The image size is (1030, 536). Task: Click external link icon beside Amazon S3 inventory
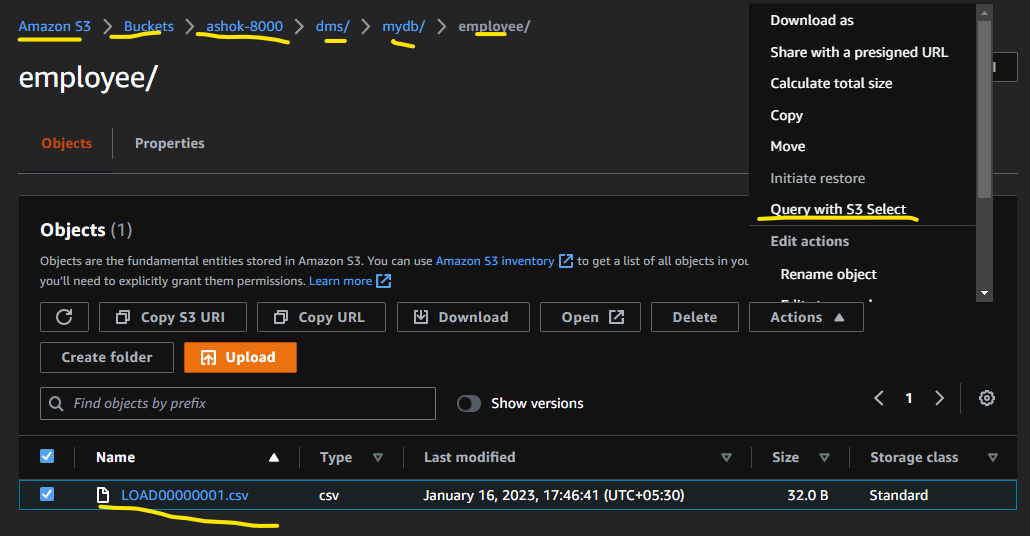click(566, 261)
